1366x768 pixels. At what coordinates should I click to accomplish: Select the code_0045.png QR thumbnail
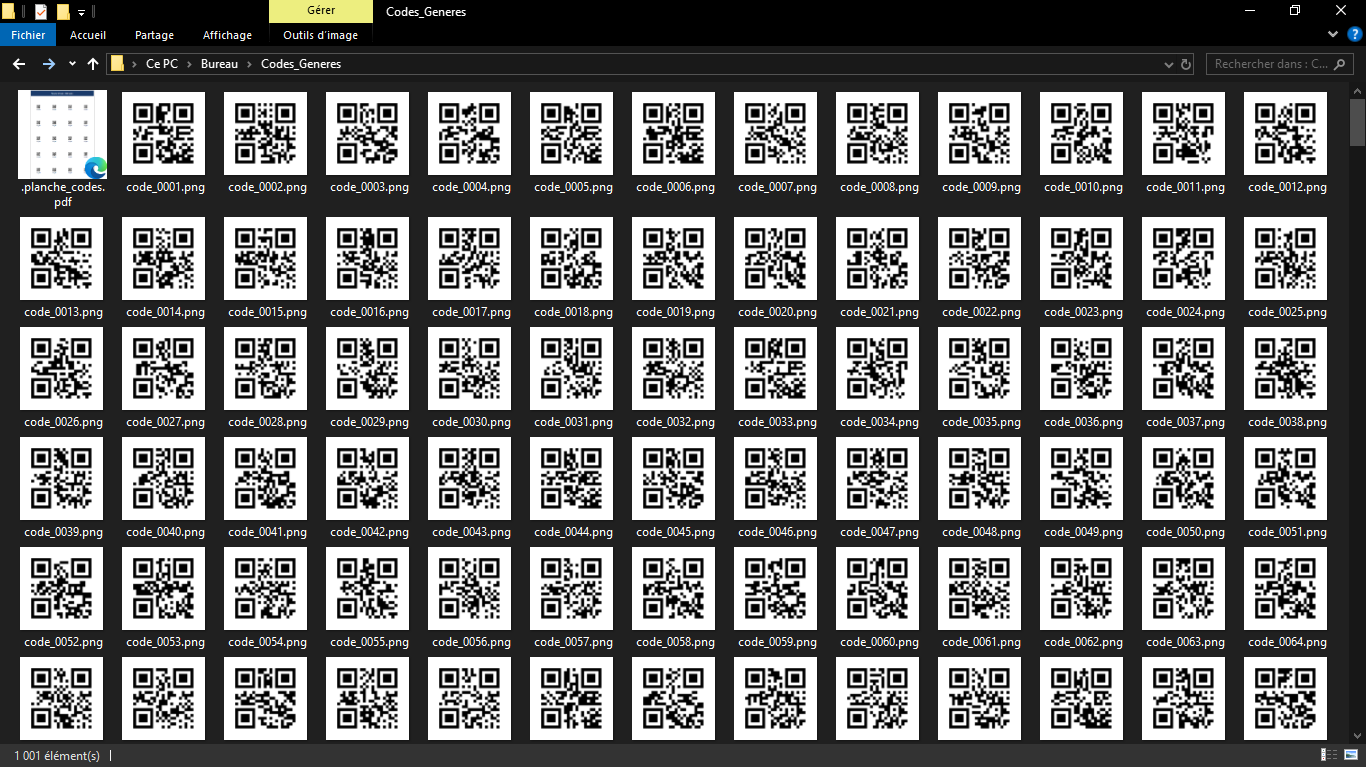(675, 479)
